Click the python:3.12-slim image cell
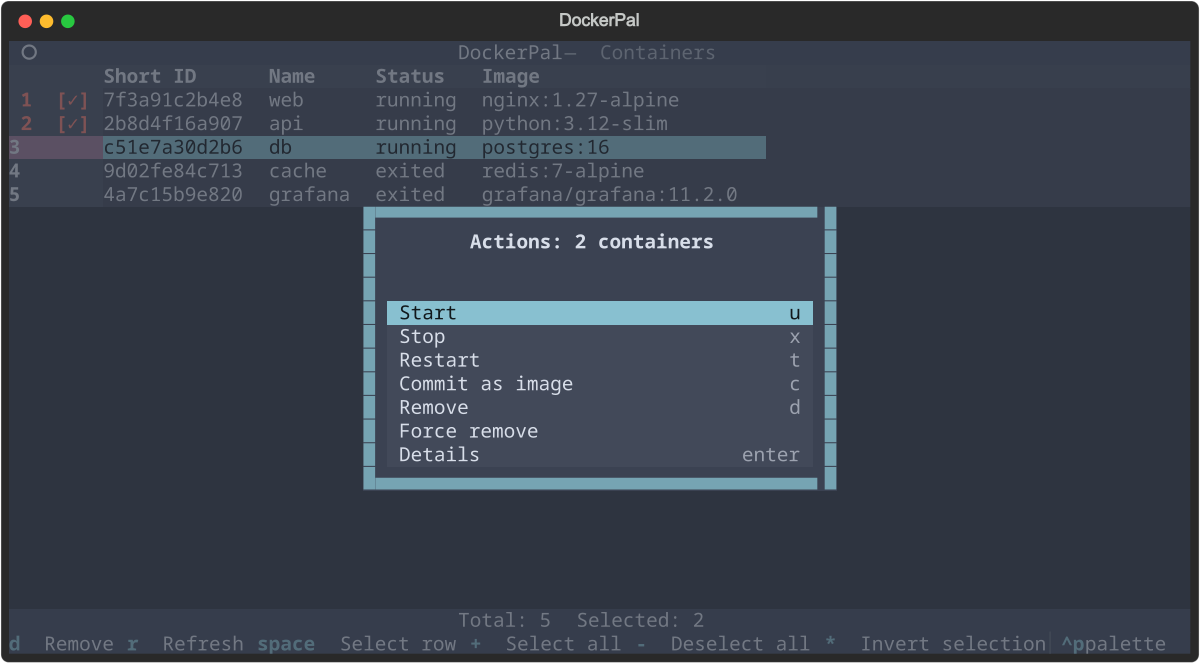 point(575,124)
